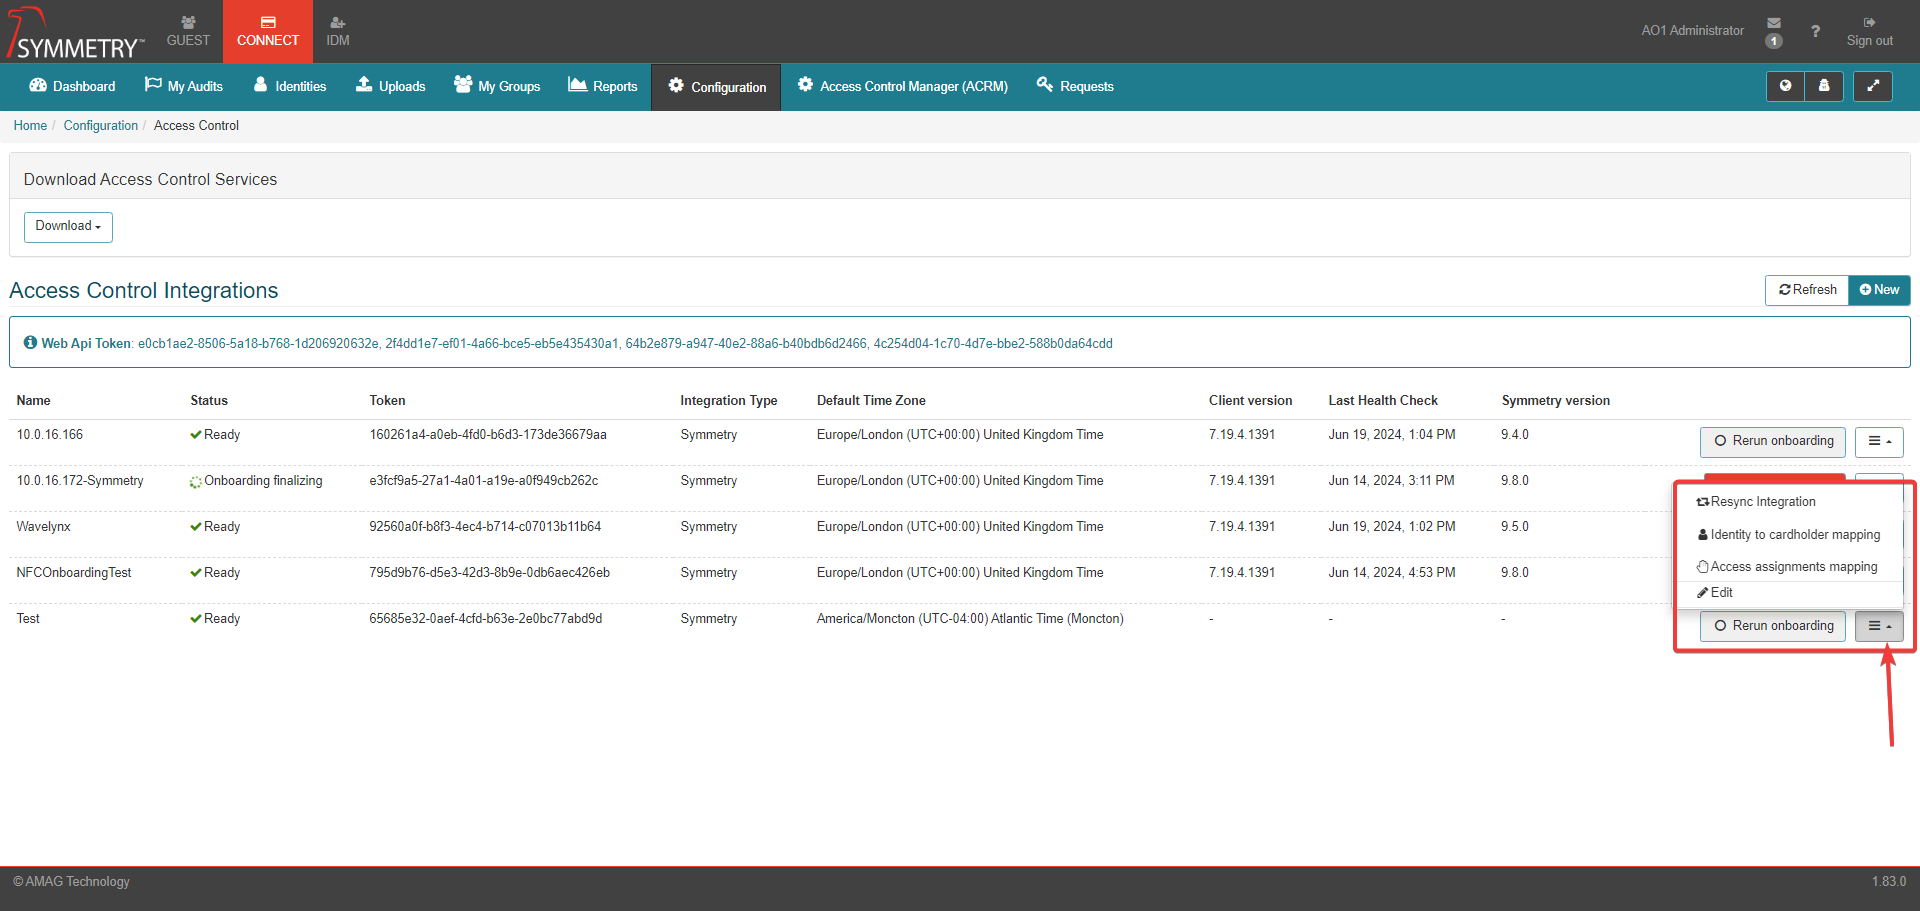
Task: Click the Name column header
Action: tap(33, 401)
